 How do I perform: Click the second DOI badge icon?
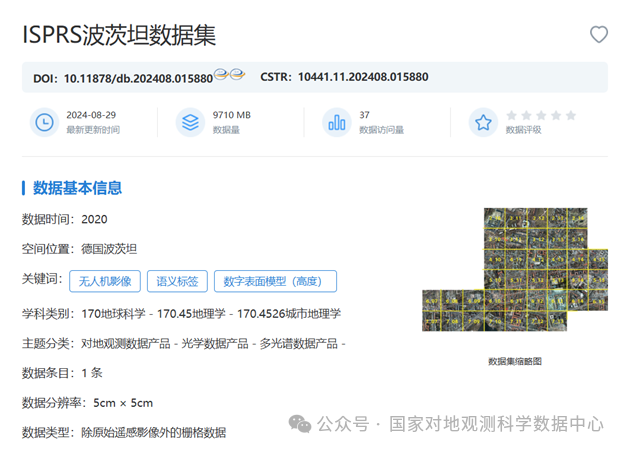coord(237,73)
